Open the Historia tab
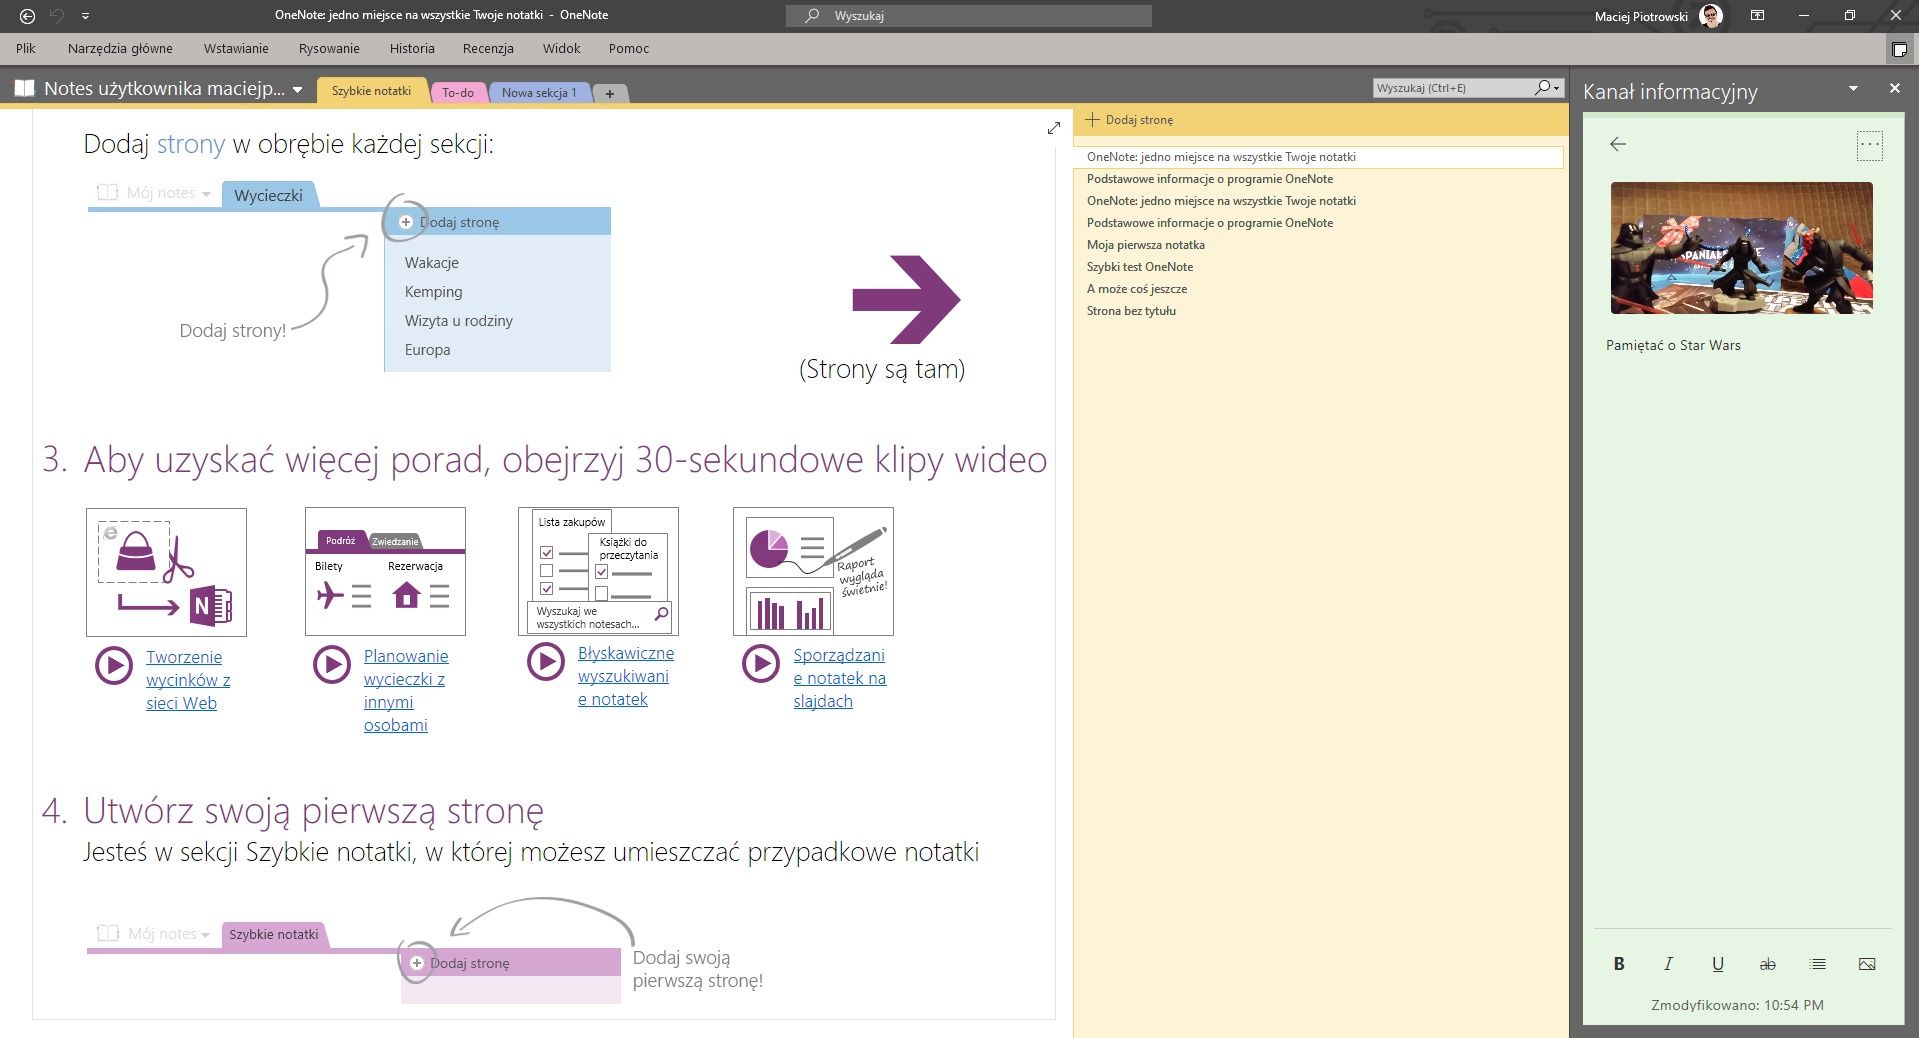 [x=412, y=48]
